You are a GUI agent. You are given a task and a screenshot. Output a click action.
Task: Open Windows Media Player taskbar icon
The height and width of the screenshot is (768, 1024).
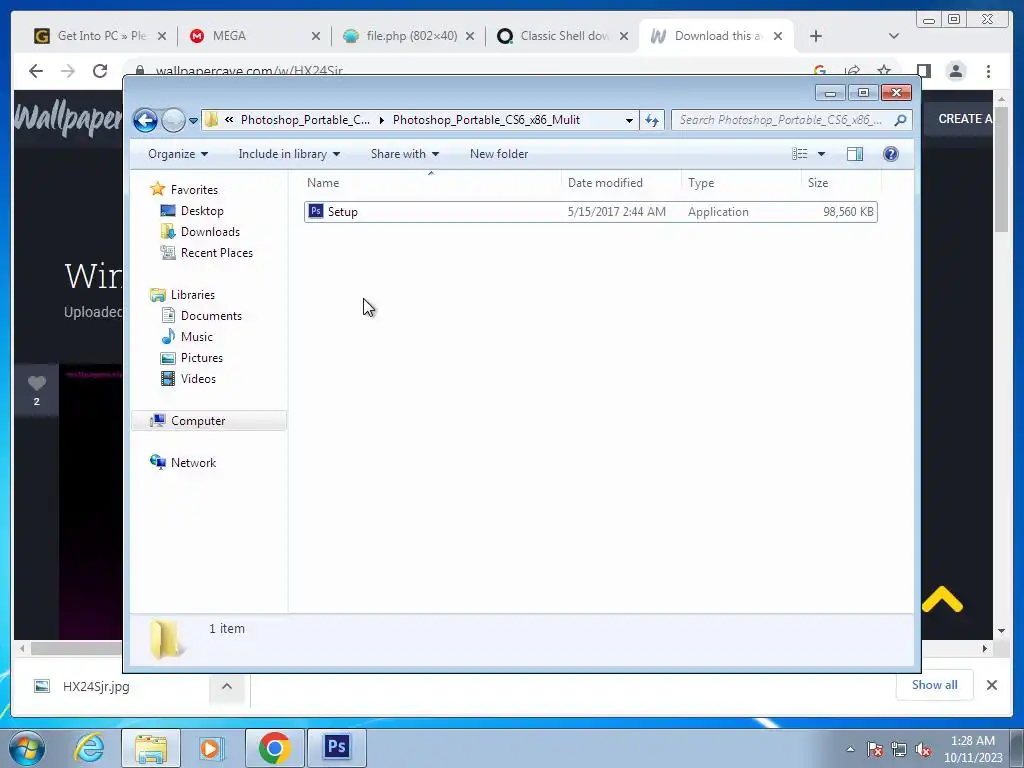tap(211, 748)
